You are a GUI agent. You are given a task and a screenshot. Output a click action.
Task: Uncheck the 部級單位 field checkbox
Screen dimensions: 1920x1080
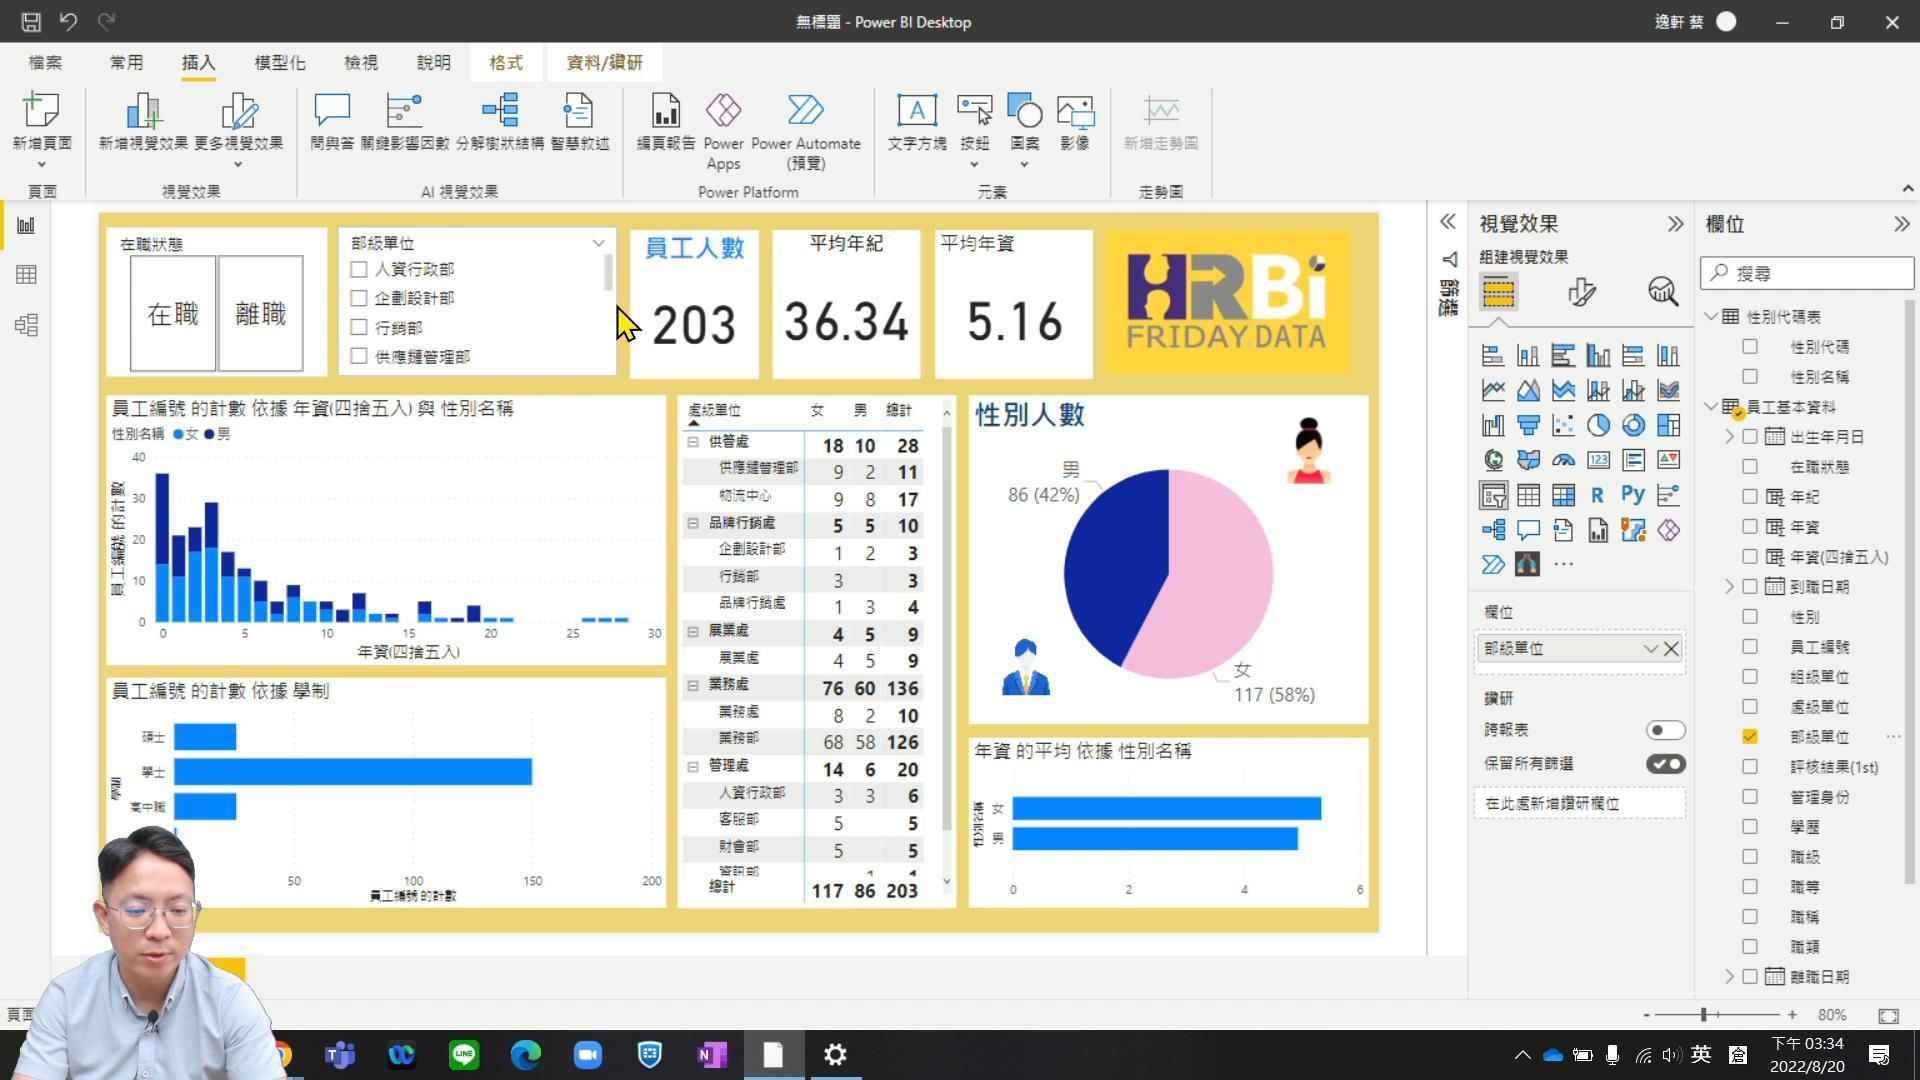1749,736
